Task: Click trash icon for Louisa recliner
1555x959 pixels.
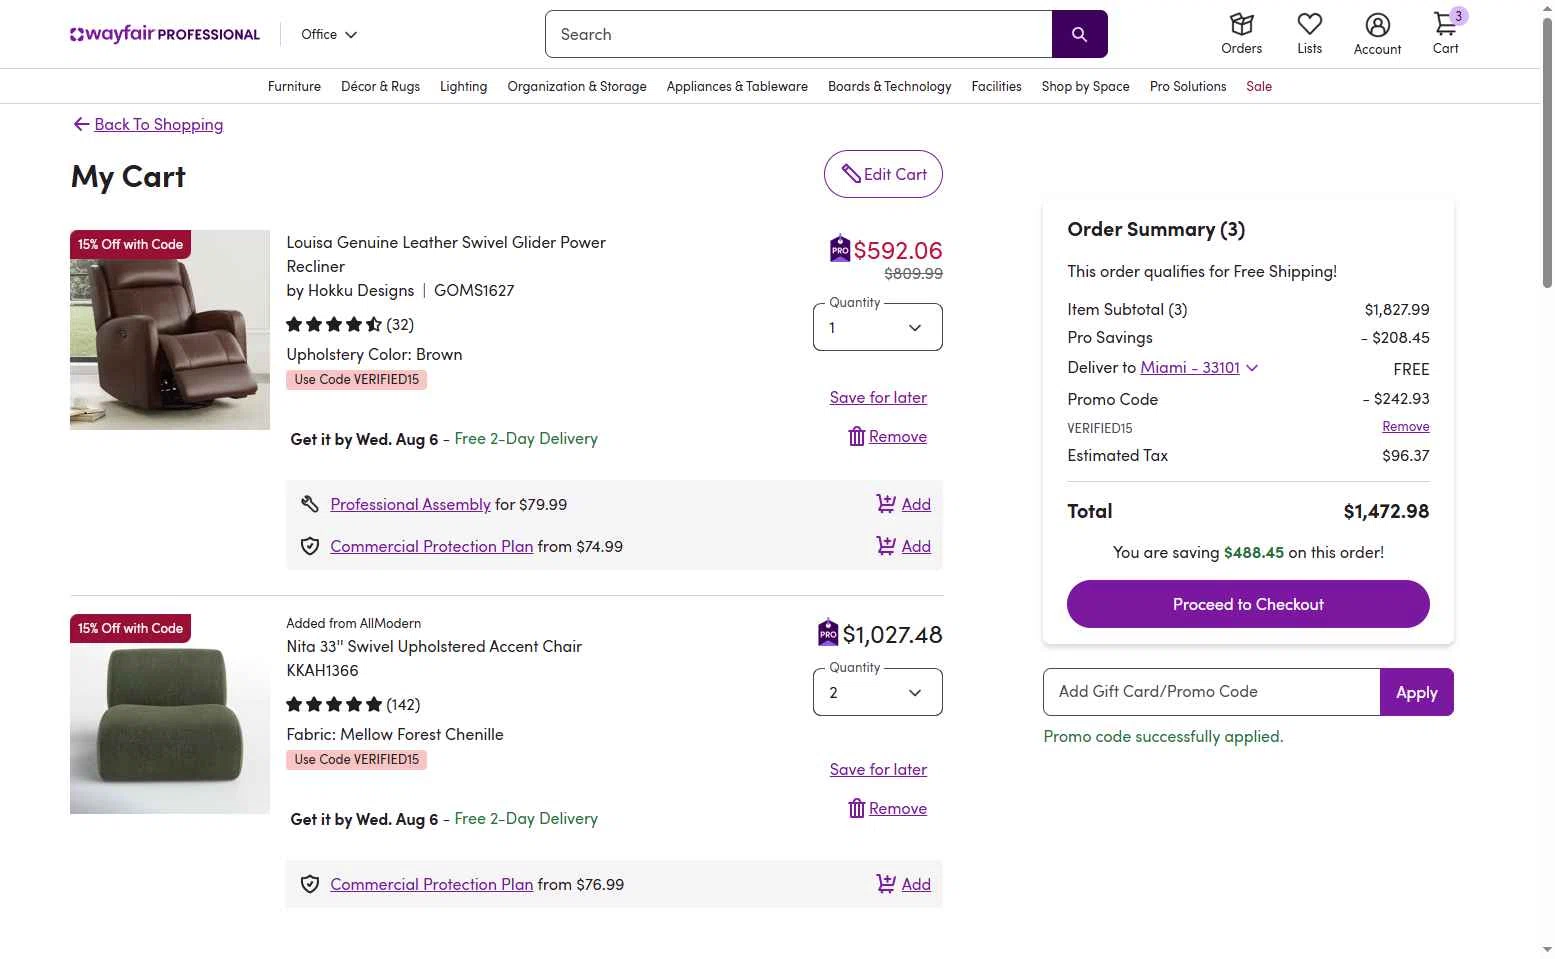Action: click(856, 436)
